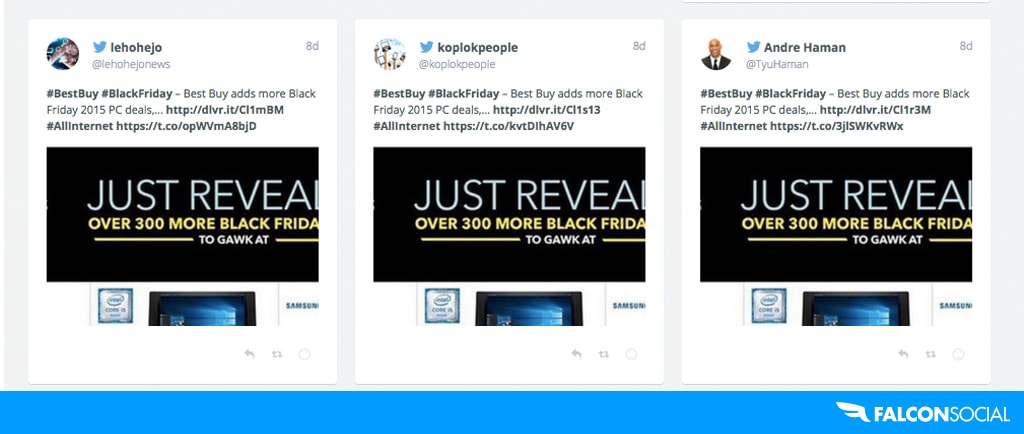Screen dimensions: 1024x434
Task: Click the circle icon on koplokpeople's tweet
Action: coord(632,354)
